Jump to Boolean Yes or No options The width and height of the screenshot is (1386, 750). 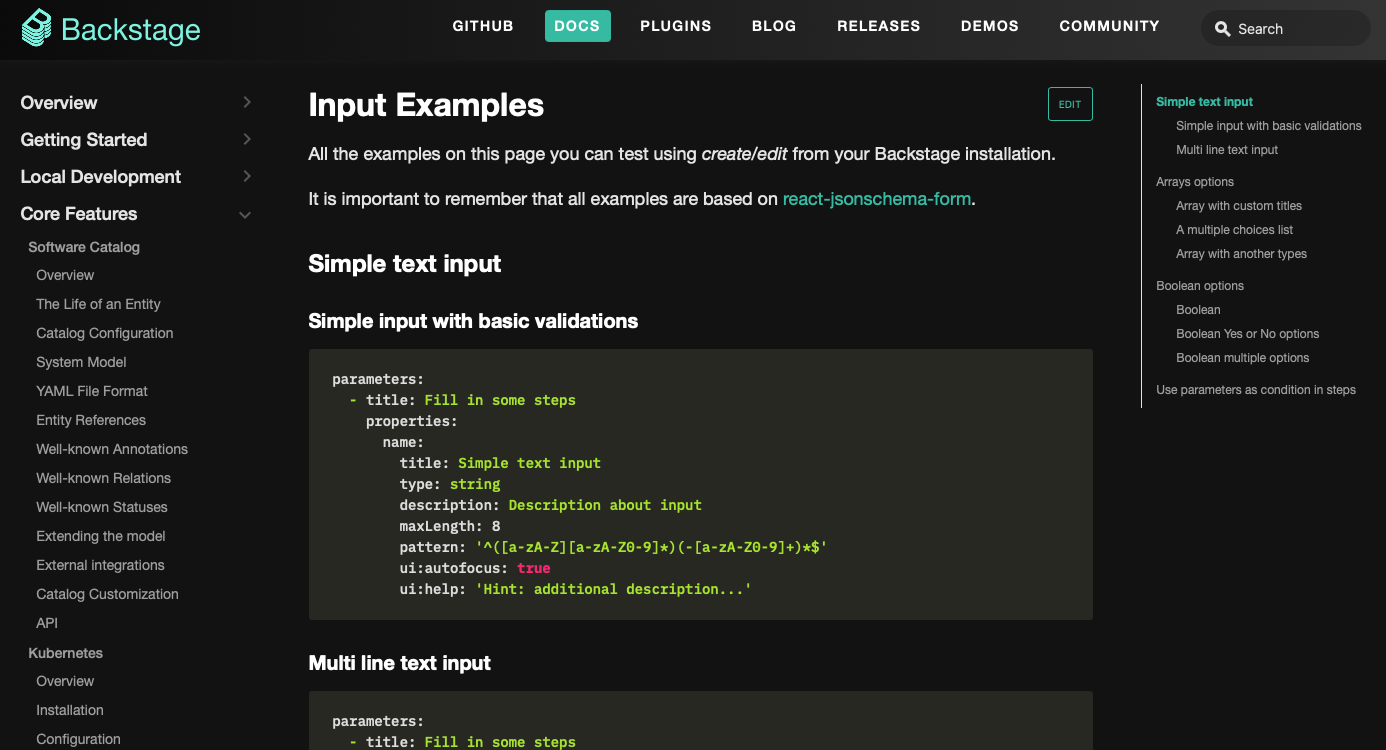click(x=1248, y=334)
